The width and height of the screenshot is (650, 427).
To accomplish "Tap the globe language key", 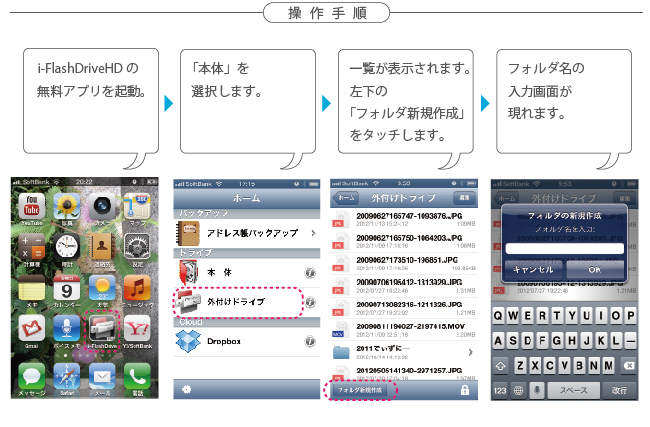I will 518,390.
